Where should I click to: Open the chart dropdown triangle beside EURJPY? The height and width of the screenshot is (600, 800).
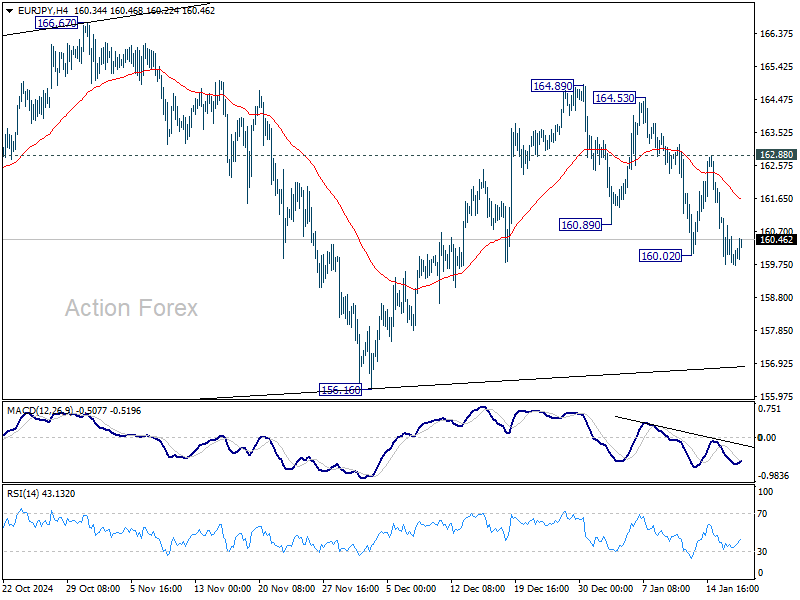[10, 11]
